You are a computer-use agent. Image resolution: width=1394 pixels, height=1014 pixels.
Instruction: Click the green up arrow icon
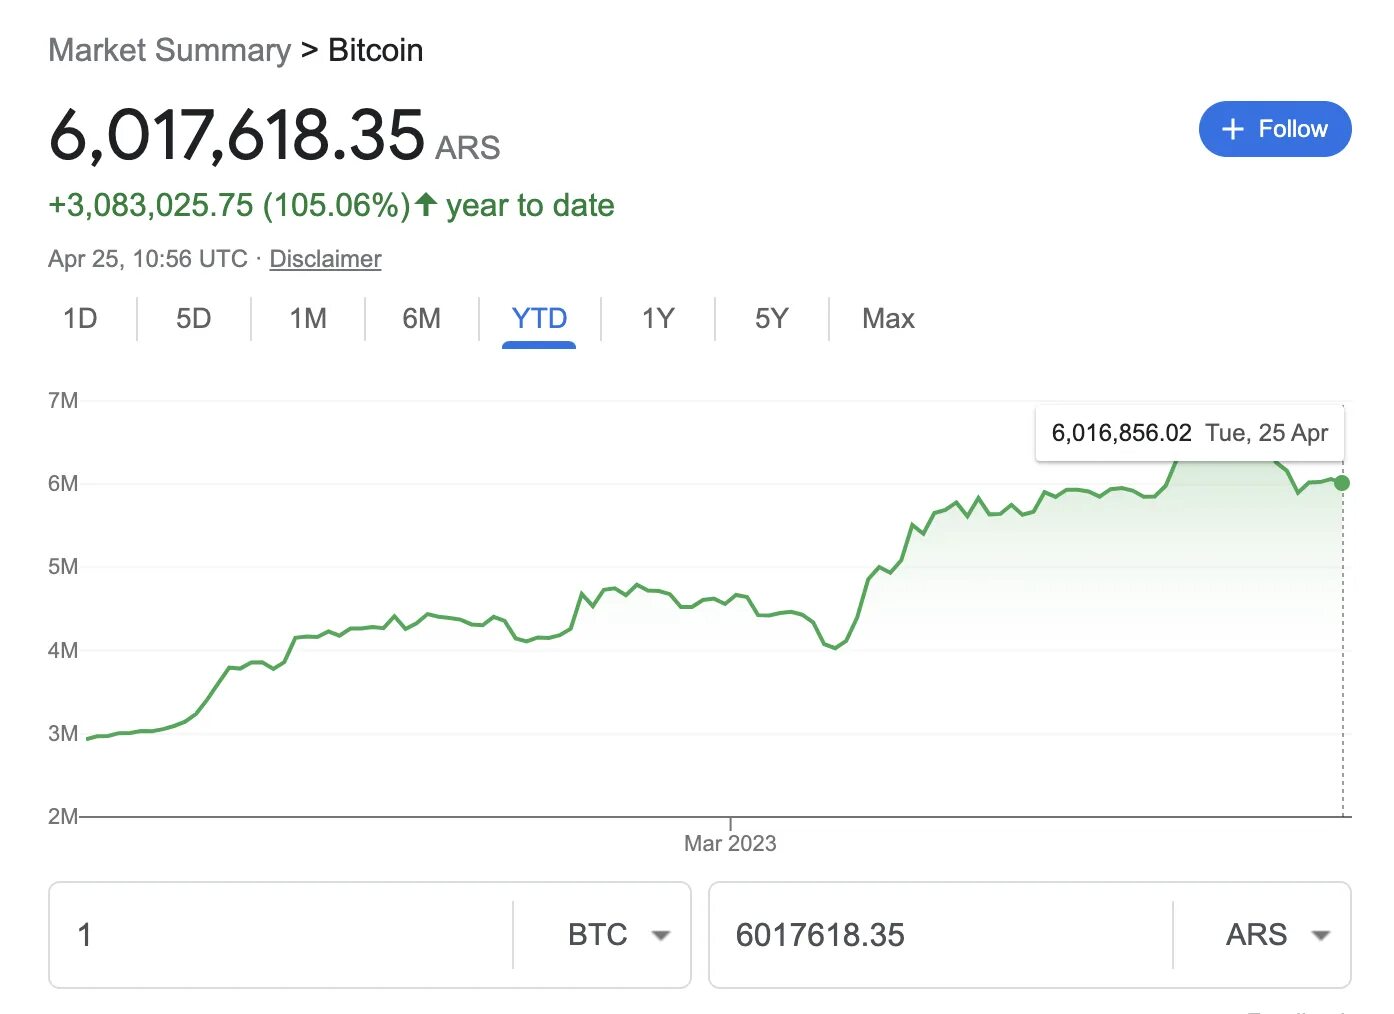(426, 205)
